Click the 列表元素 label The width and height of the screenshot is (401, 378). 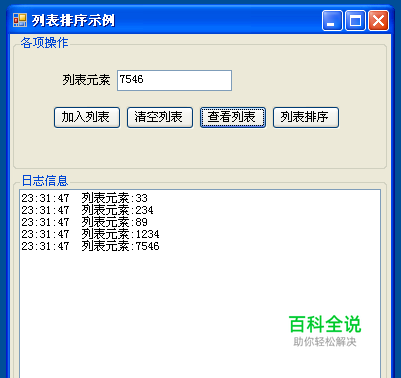[86, 80]
